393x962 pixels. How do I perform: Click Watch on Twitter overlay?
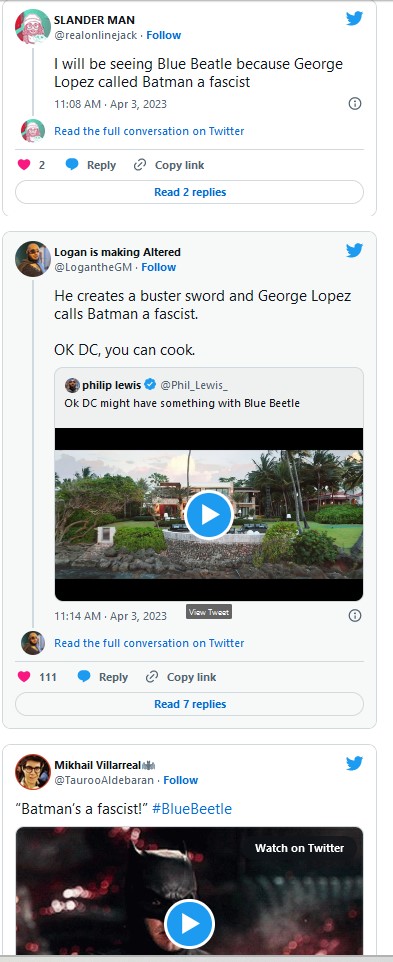(299, 848)
